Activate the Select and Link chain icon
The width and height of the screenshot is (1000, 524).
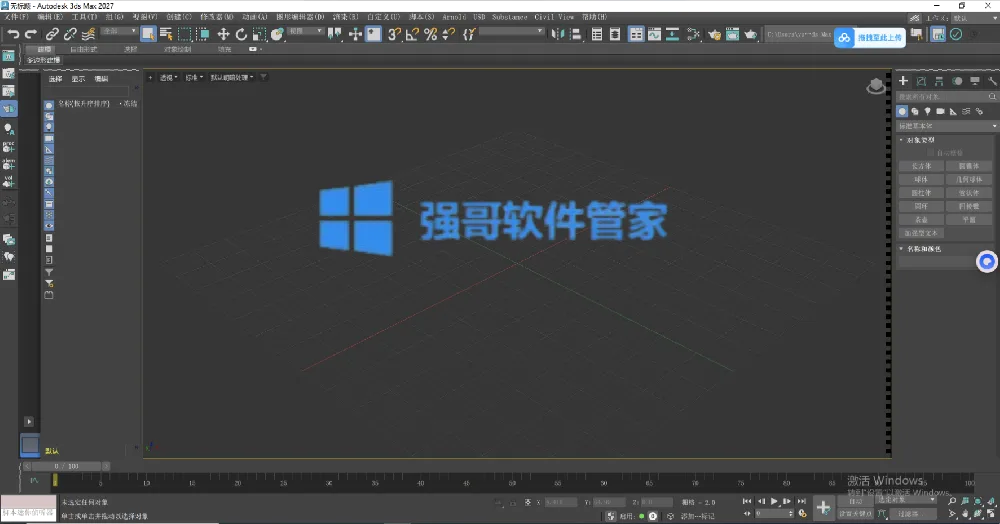pyautogui.click(x=52, y=34)
